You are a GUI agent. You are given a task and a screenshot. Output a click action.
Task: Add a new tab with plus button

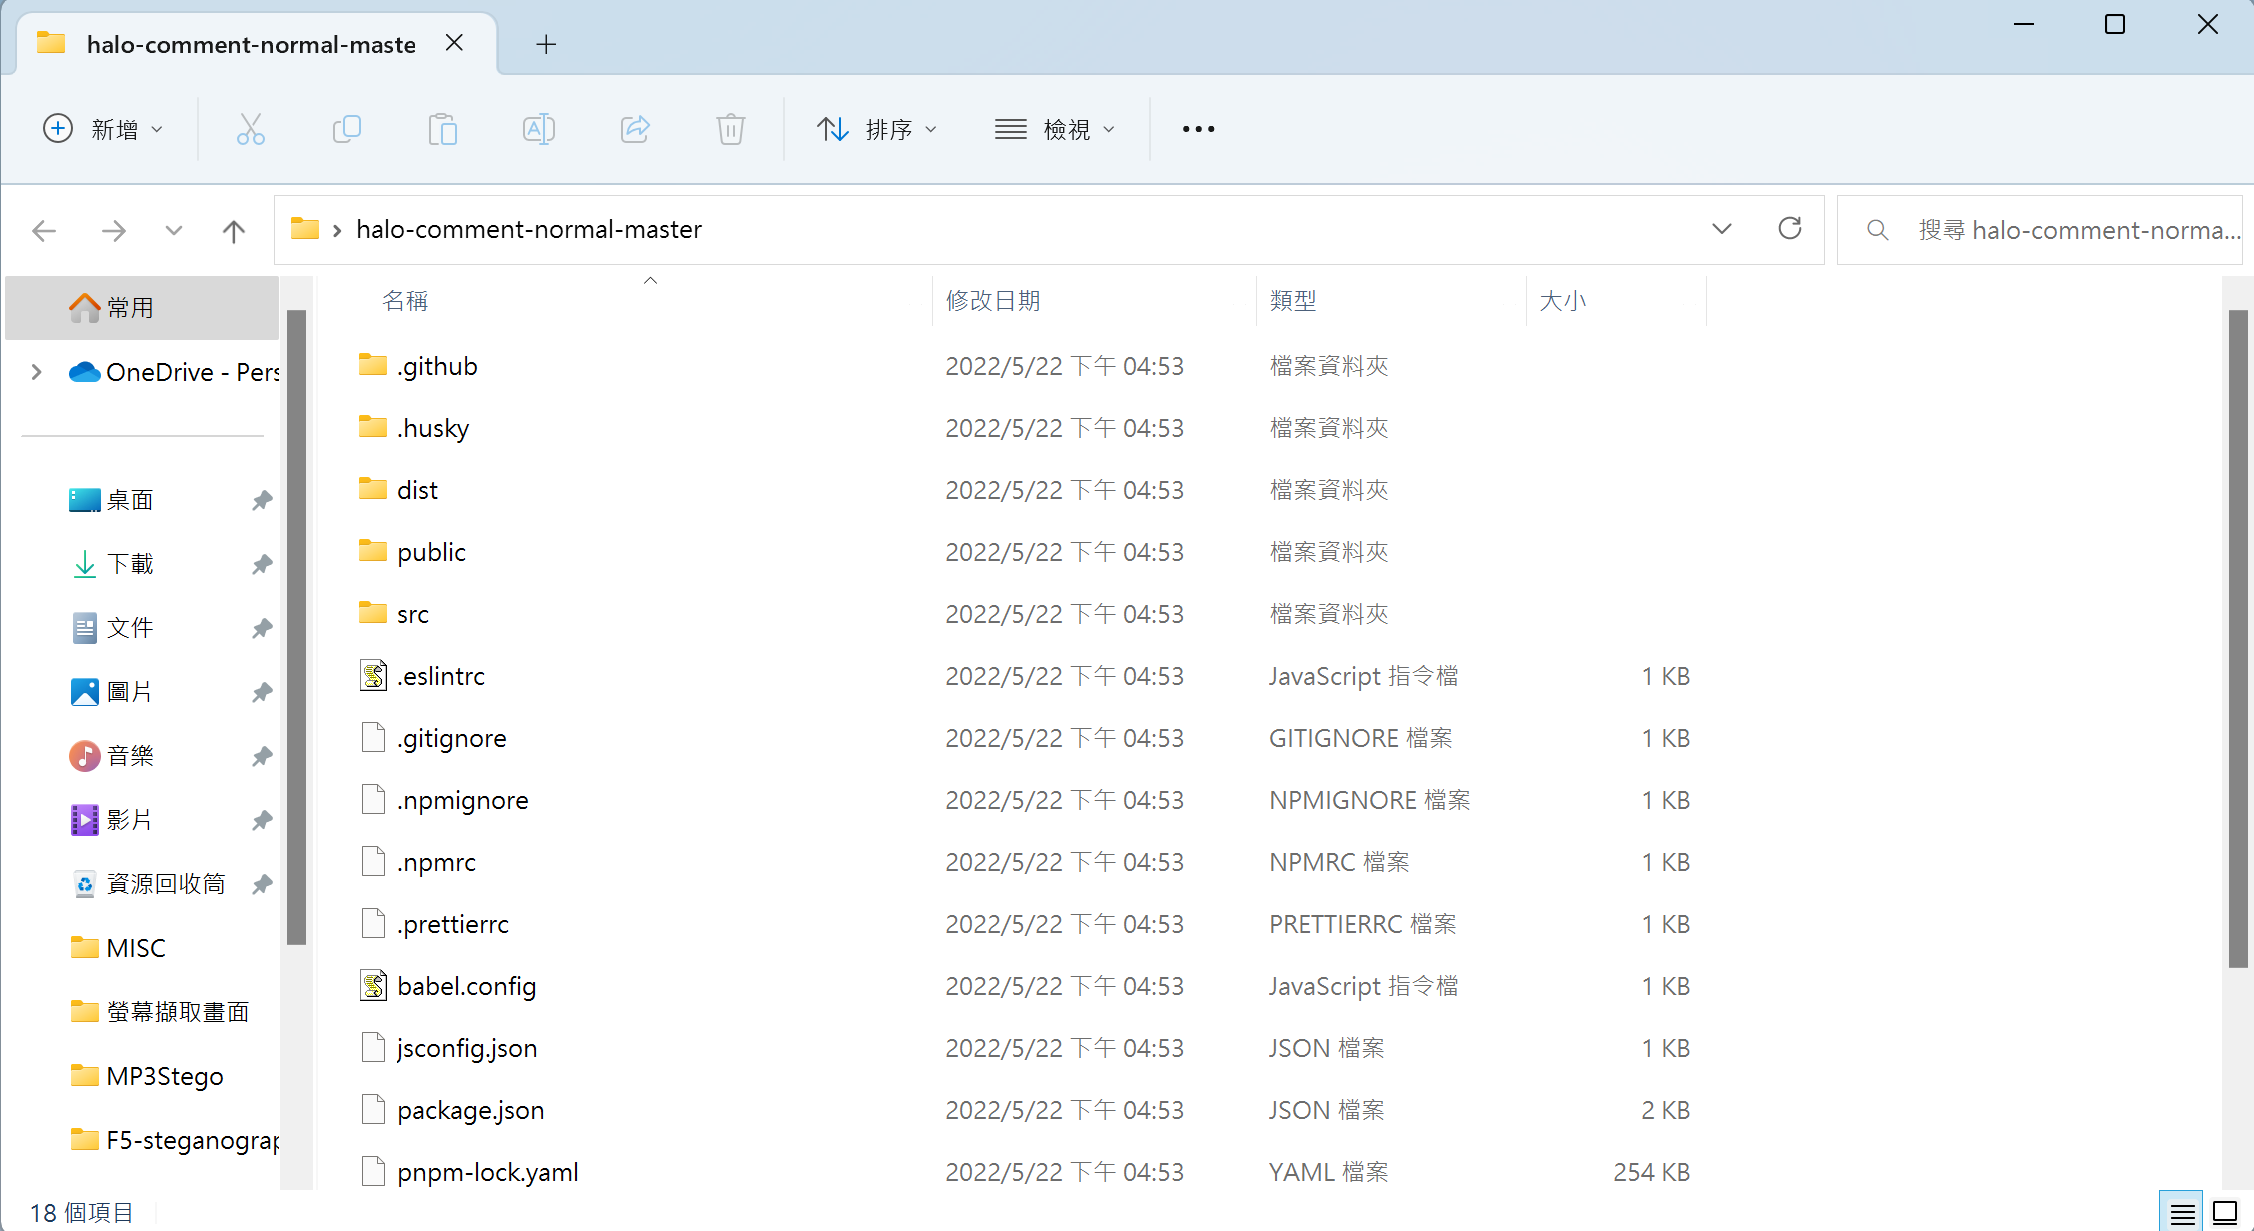[546, 44]
